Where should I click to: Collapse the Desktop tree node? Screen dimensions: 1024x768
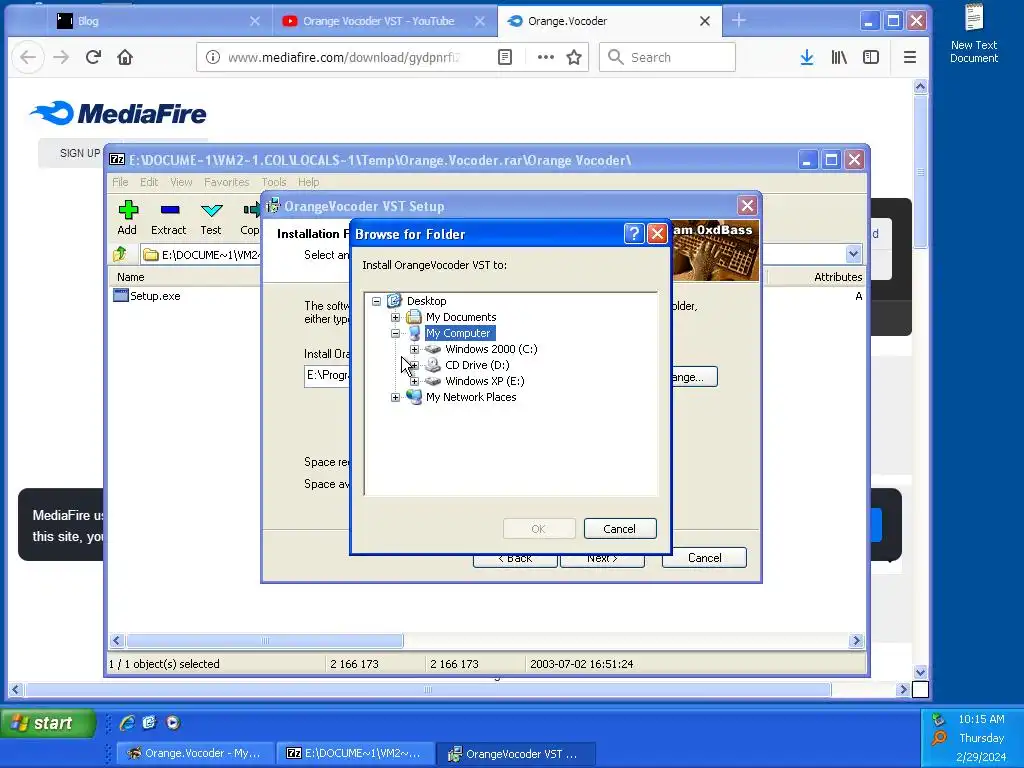[376, 301]
